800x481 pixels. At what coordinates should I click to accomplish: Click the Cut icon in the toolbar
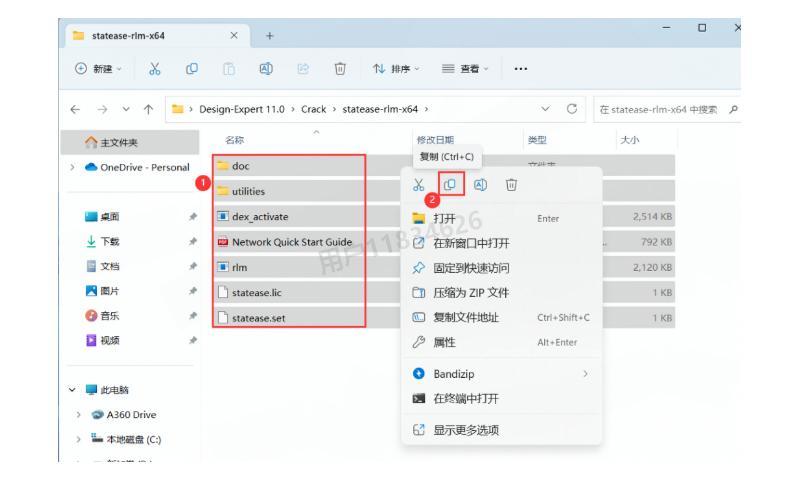pos(155,69)
